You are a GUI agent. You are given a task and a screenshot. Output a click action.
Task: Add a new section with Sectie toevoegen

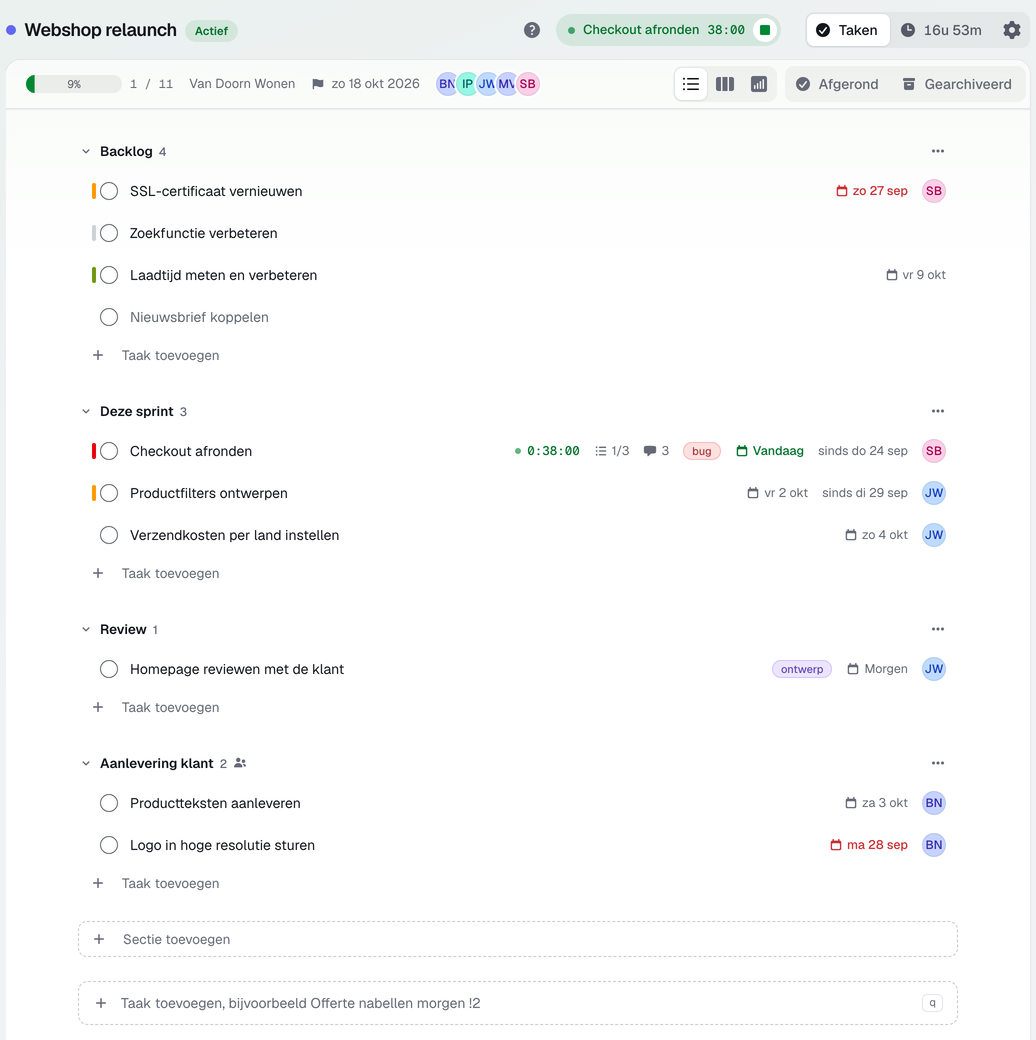[517, 939]
